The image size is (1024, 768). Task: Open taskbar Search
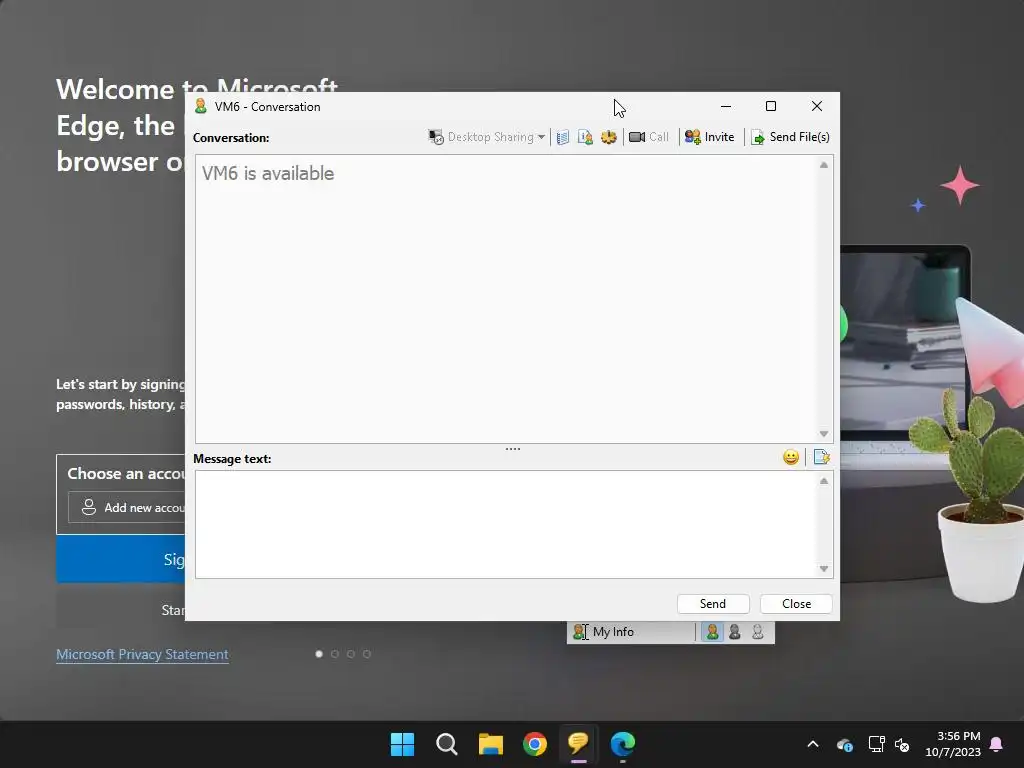point(447,744)
